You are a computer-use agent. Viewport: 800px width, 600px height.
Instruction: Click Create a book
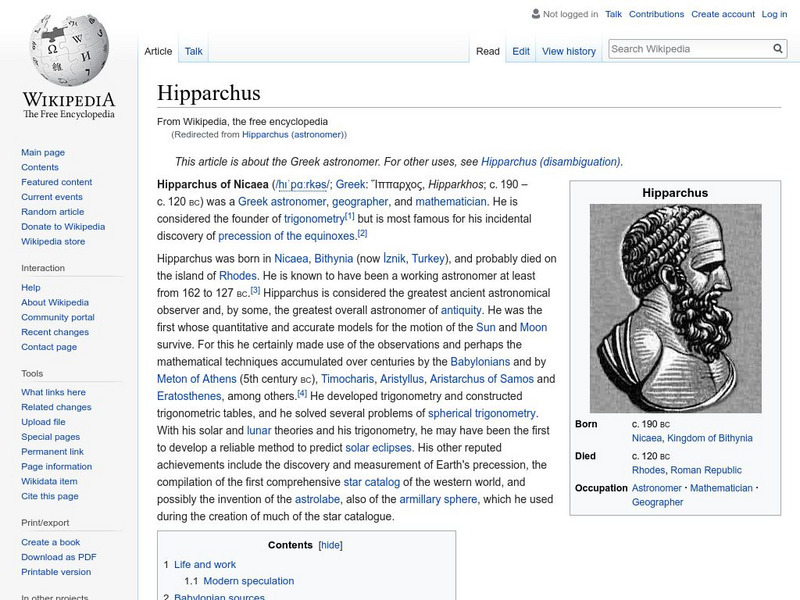(x=51, y=542)
